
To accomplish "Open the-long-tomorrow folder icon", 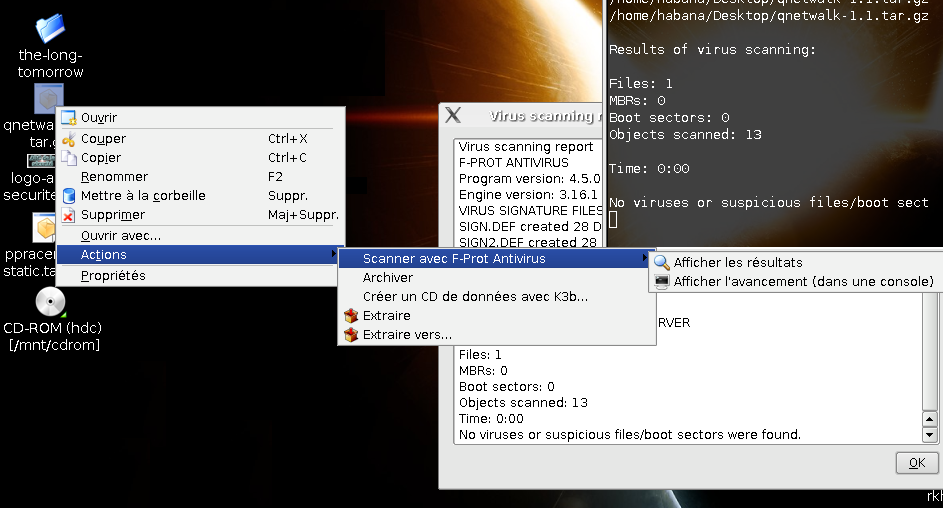I will (50, 29).
